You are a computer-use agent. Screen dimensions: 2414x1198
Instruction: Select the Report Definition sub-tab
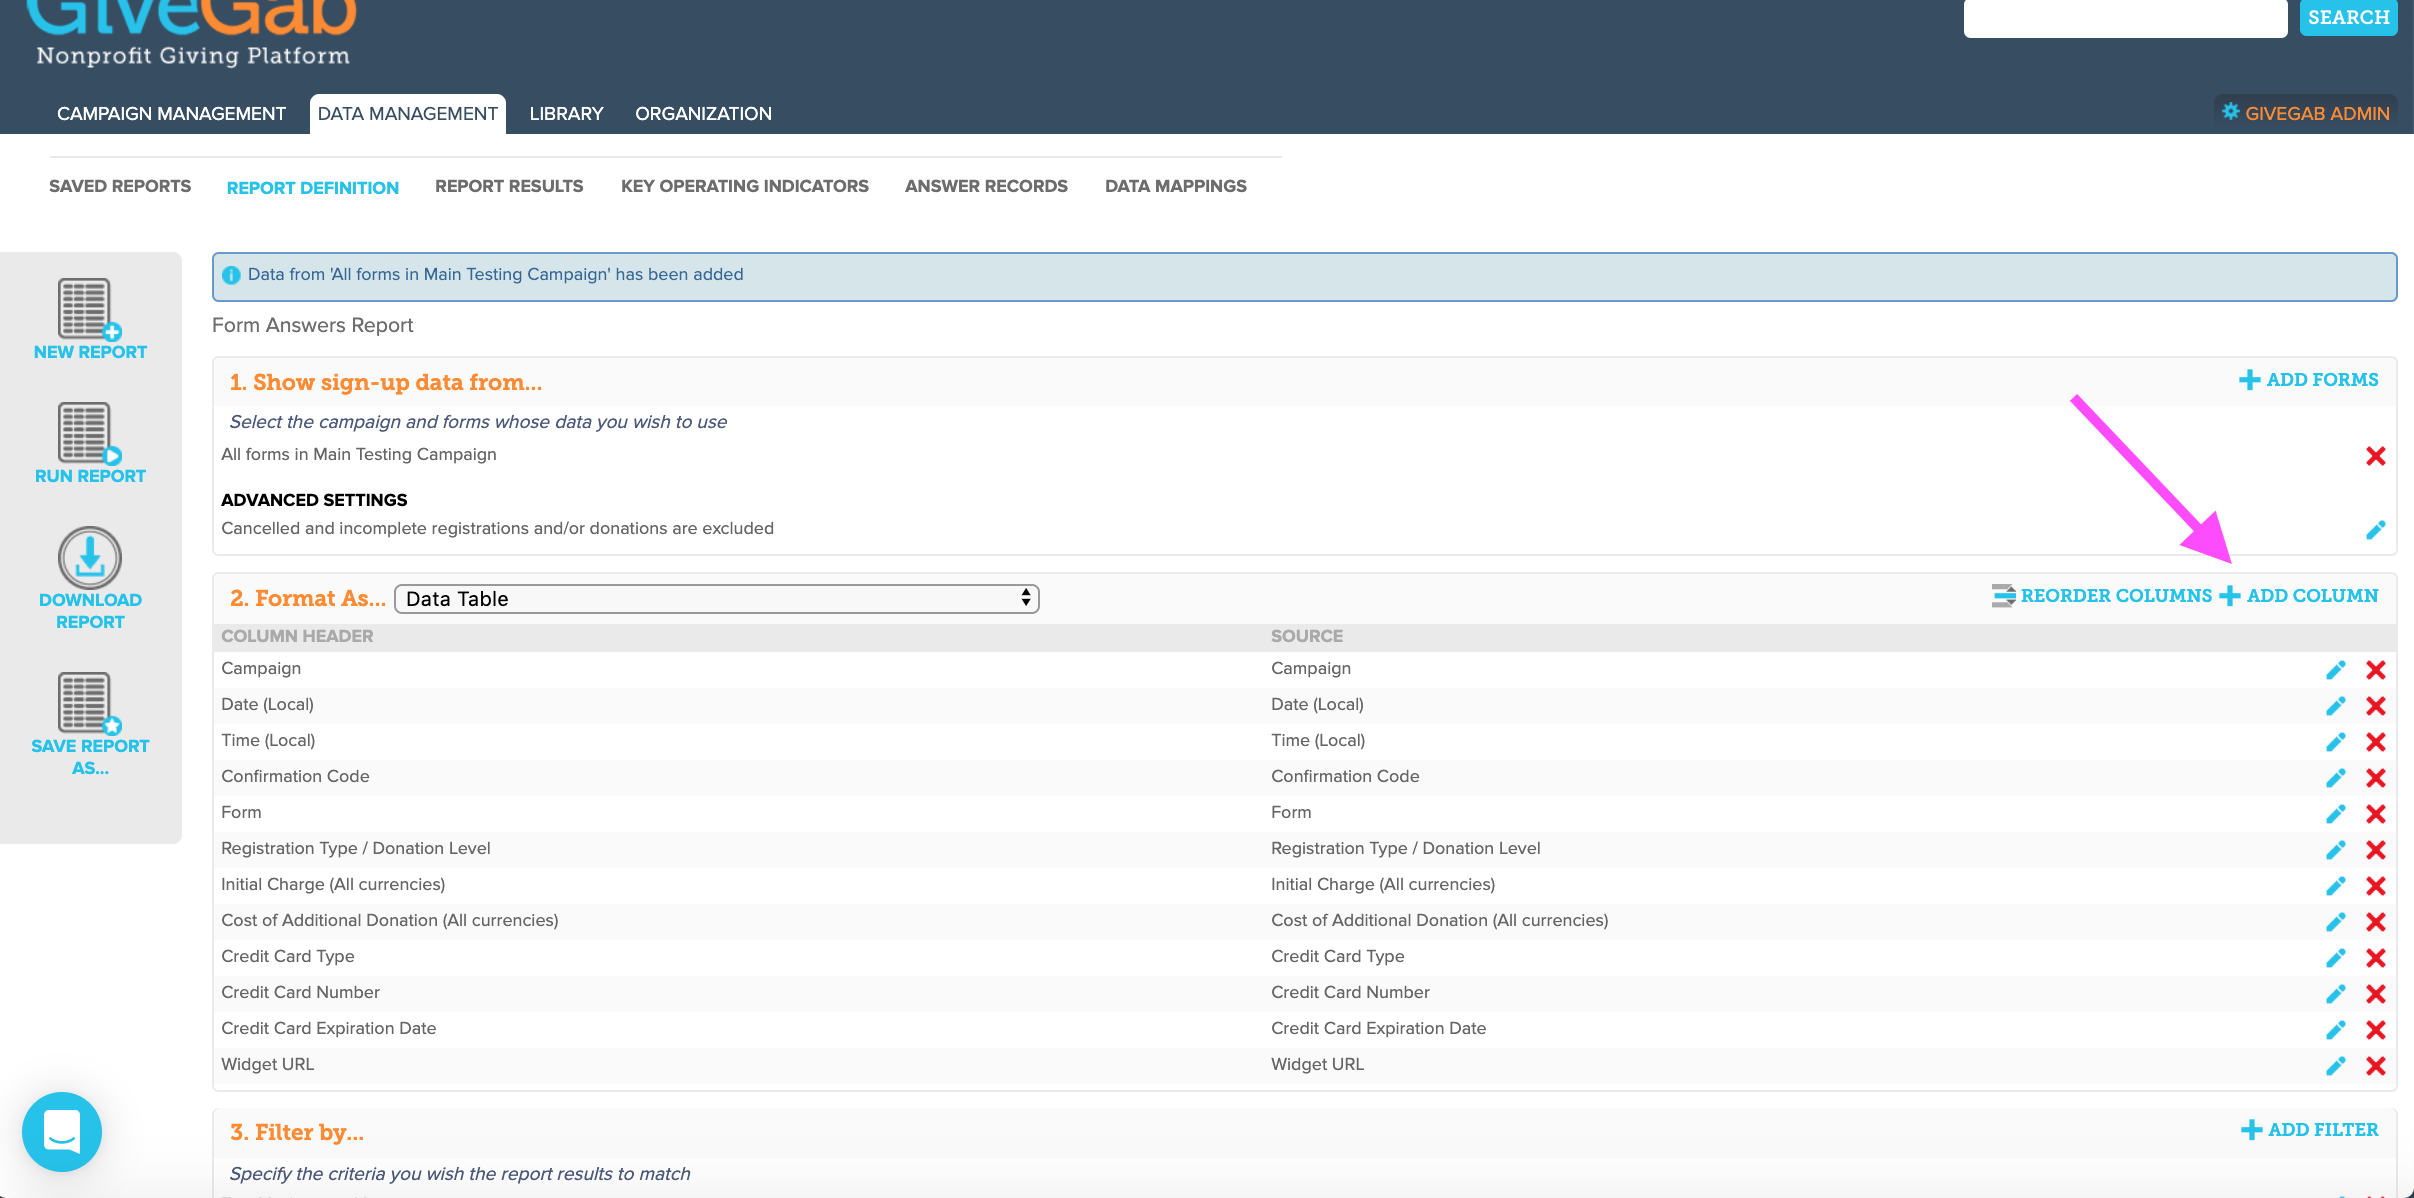pos(313,188)
